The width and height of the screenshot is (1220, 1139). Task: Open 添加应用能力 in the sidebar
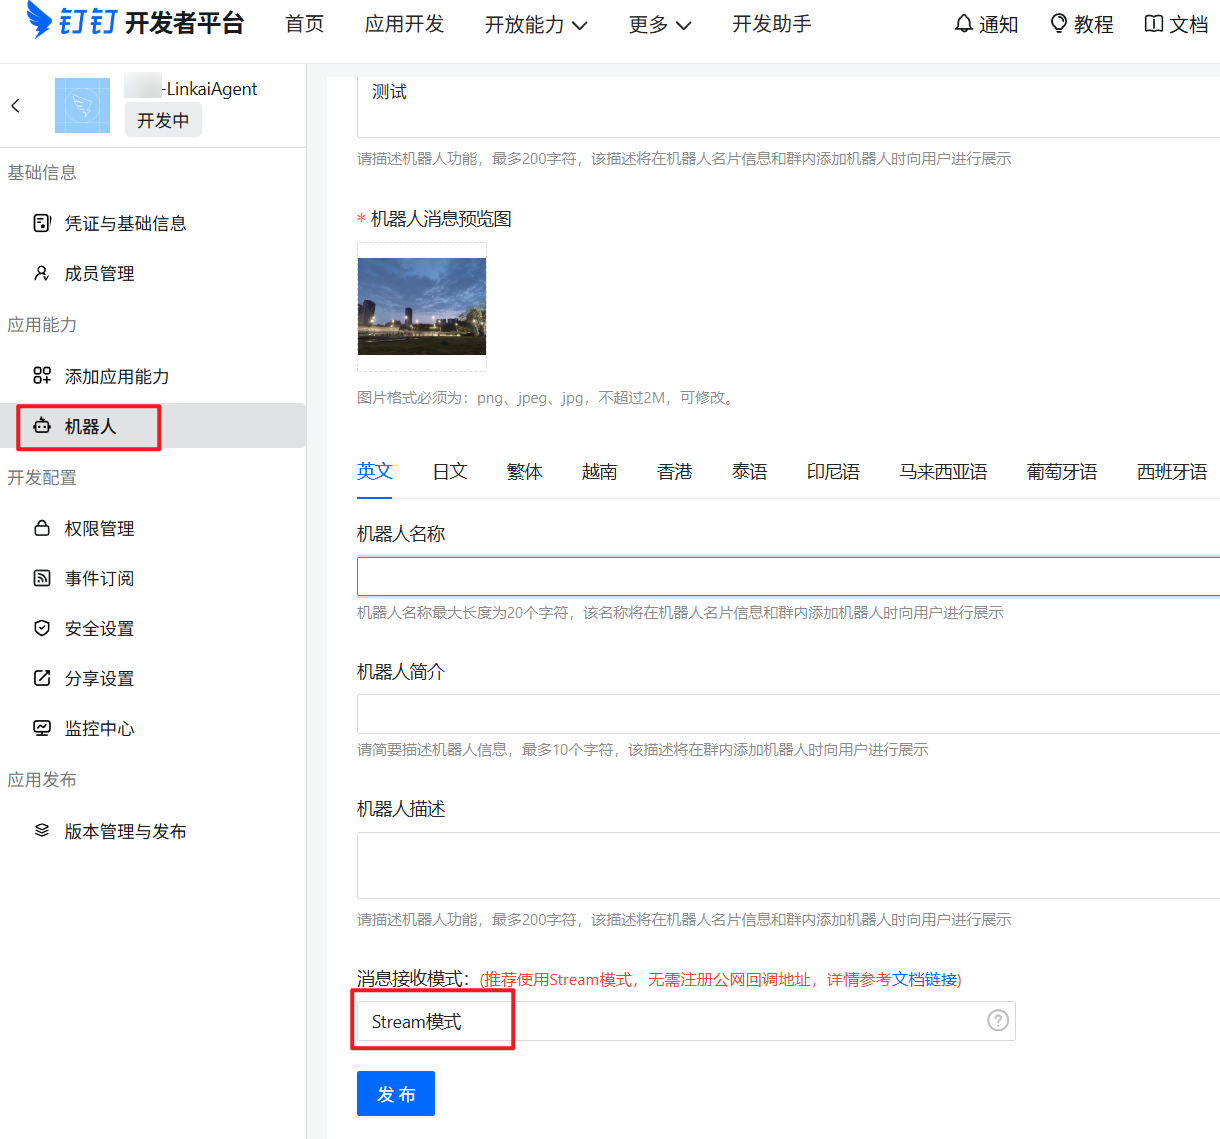coord(116,376)
